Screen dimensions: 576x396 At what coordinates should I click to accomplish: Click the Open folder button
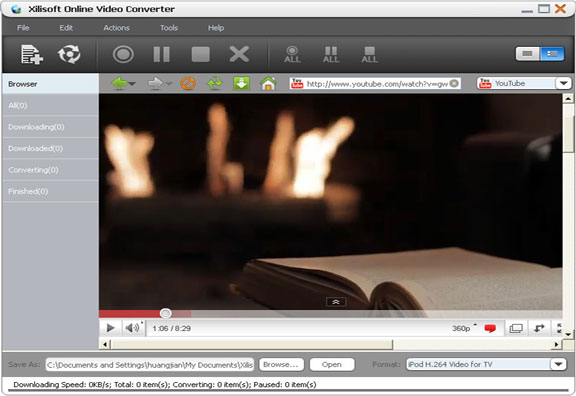332,364
